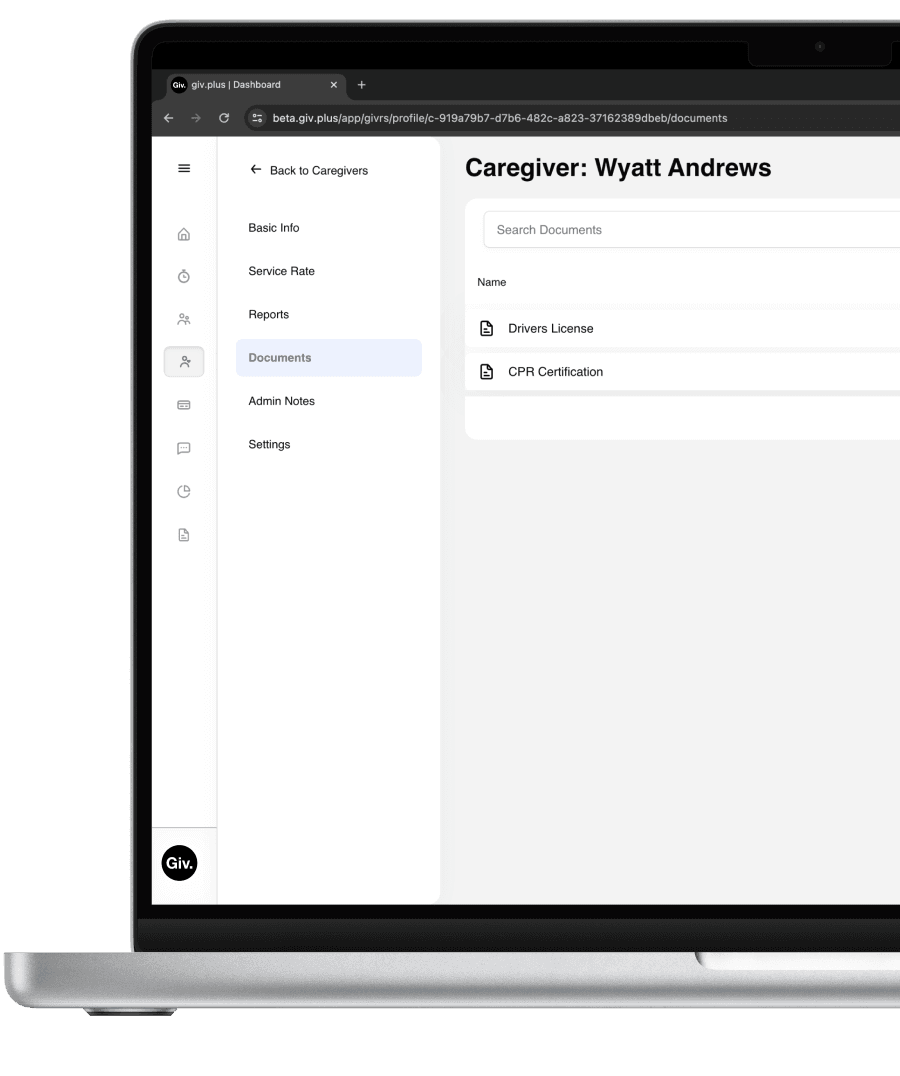This screenshot has width=900, height=1076.
Task: Open the stopwatch timer sidebar icon
Action: point(184,276)
